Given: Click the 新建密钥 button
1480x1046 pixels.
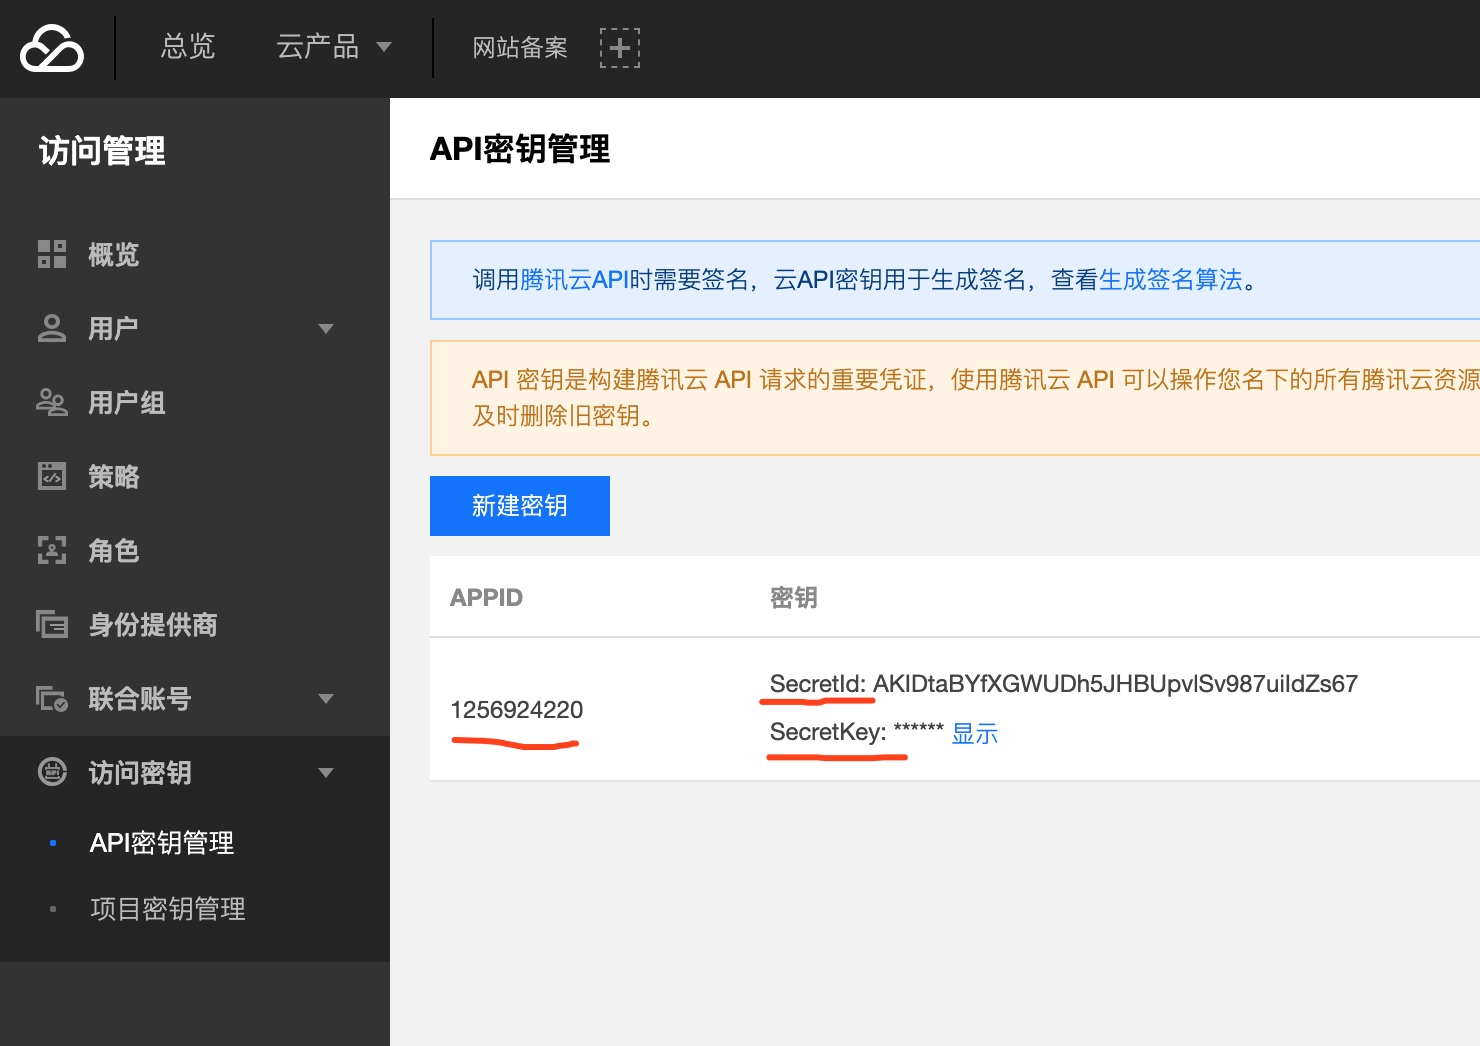Looking at the screenshot, I should pos(519,506).
